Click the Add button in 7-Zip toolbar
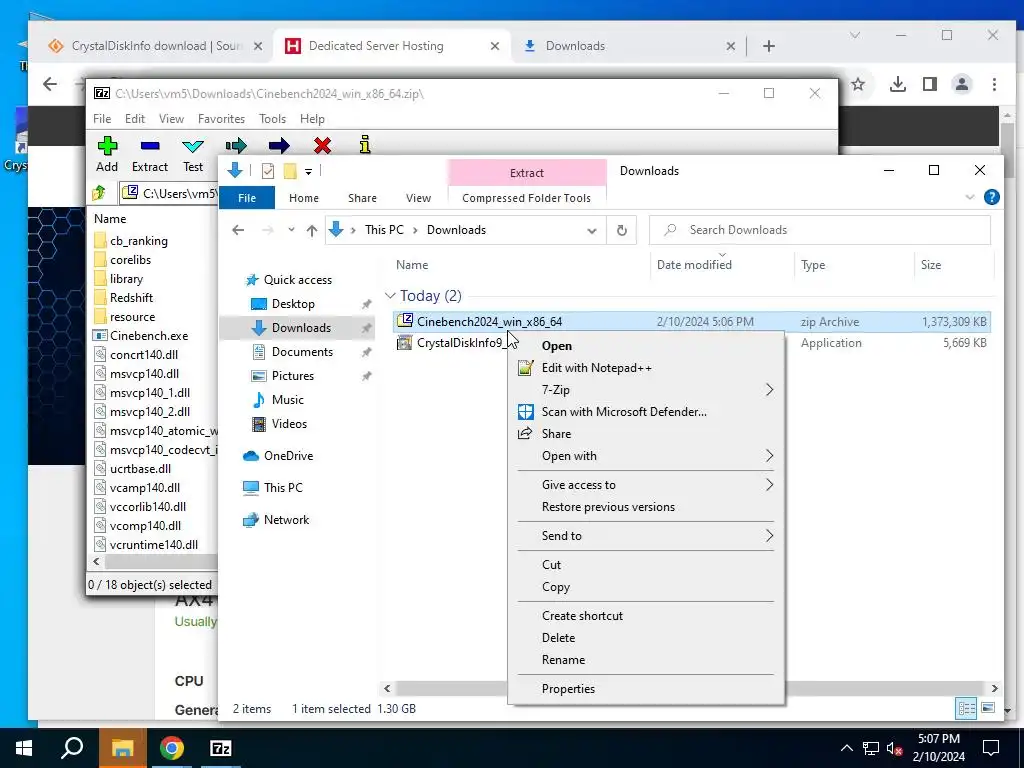 pos(107,155)
